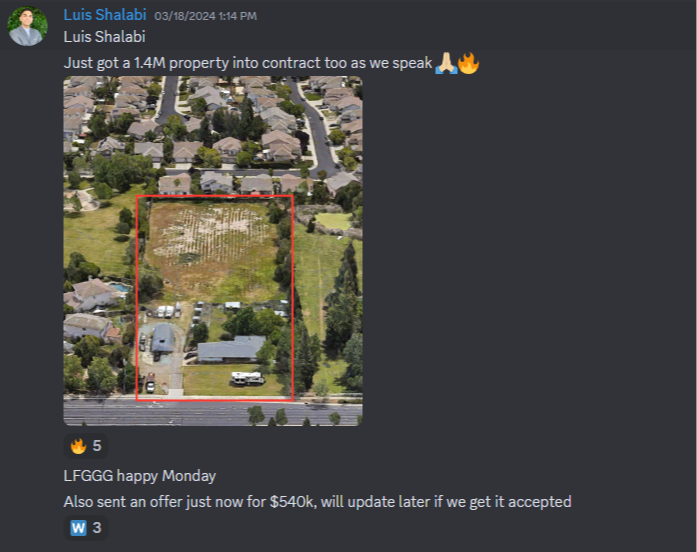Viewport: 697px width, 552px height.
Task: Click the praying hands emoji in message
Action: (x=446, y=63)
